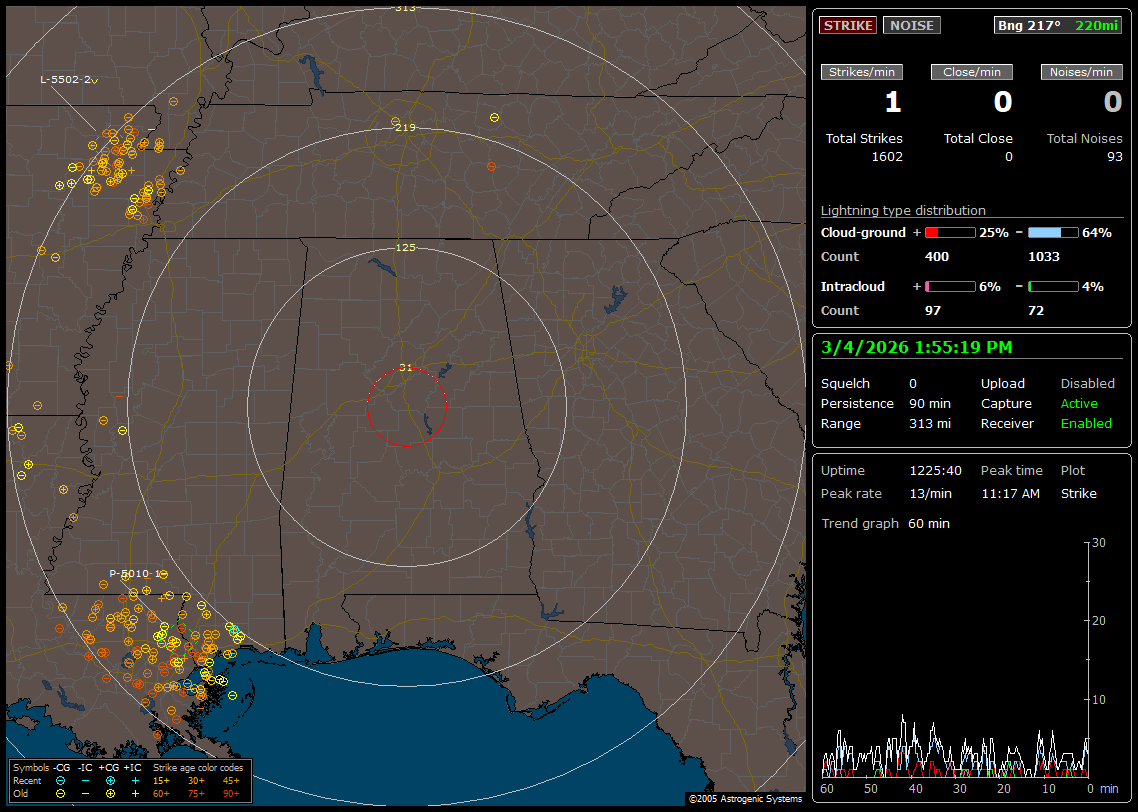This screenshot has width=1138, height=812.
Task: Click the Capture Active status
Action: pos(1079,404)
